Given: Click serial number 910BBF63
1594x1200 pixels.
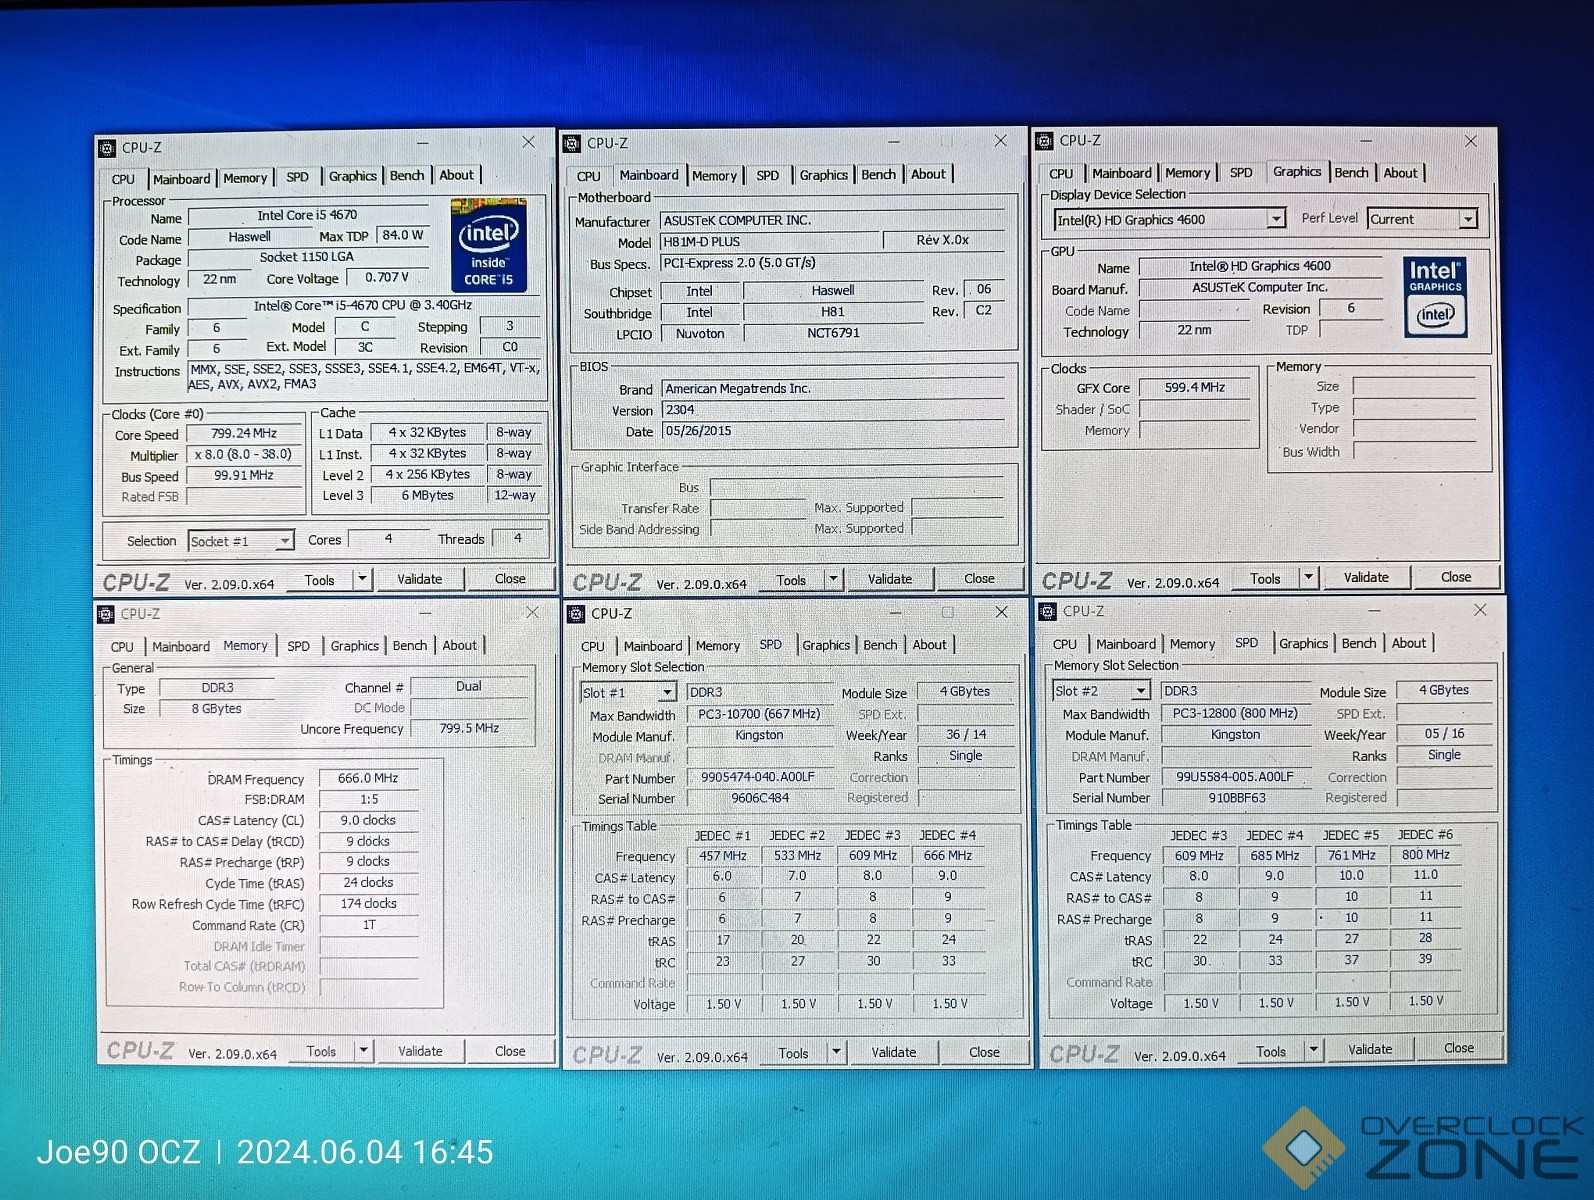Looking at the screenshot, I should (x=1236, y=798).
